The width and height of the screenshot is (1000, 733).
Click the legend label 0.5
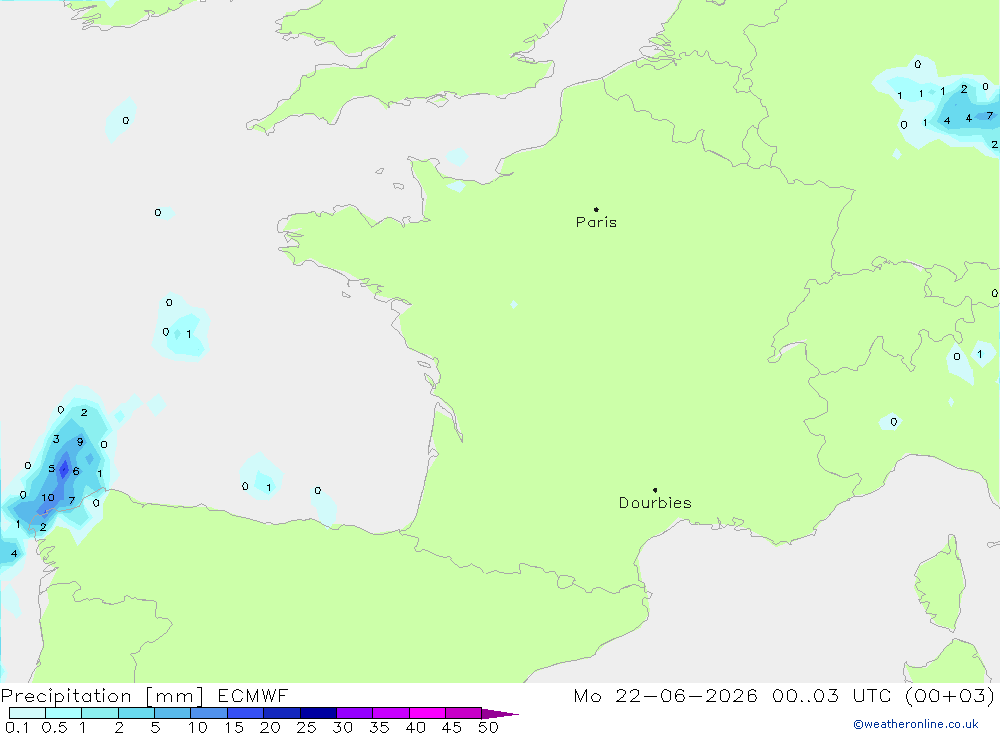(54, 727)
